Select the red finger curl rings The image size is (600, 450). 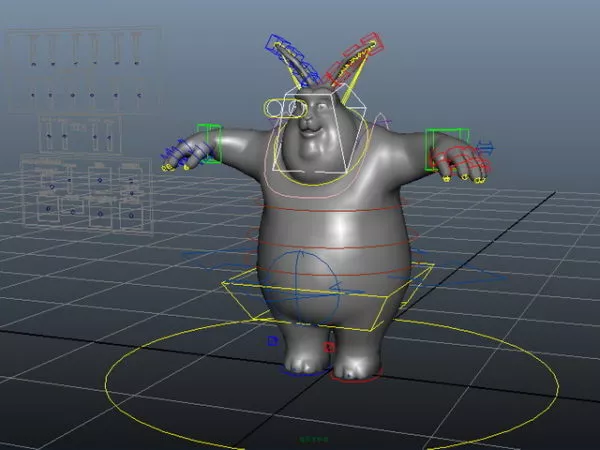click(461, 161)
